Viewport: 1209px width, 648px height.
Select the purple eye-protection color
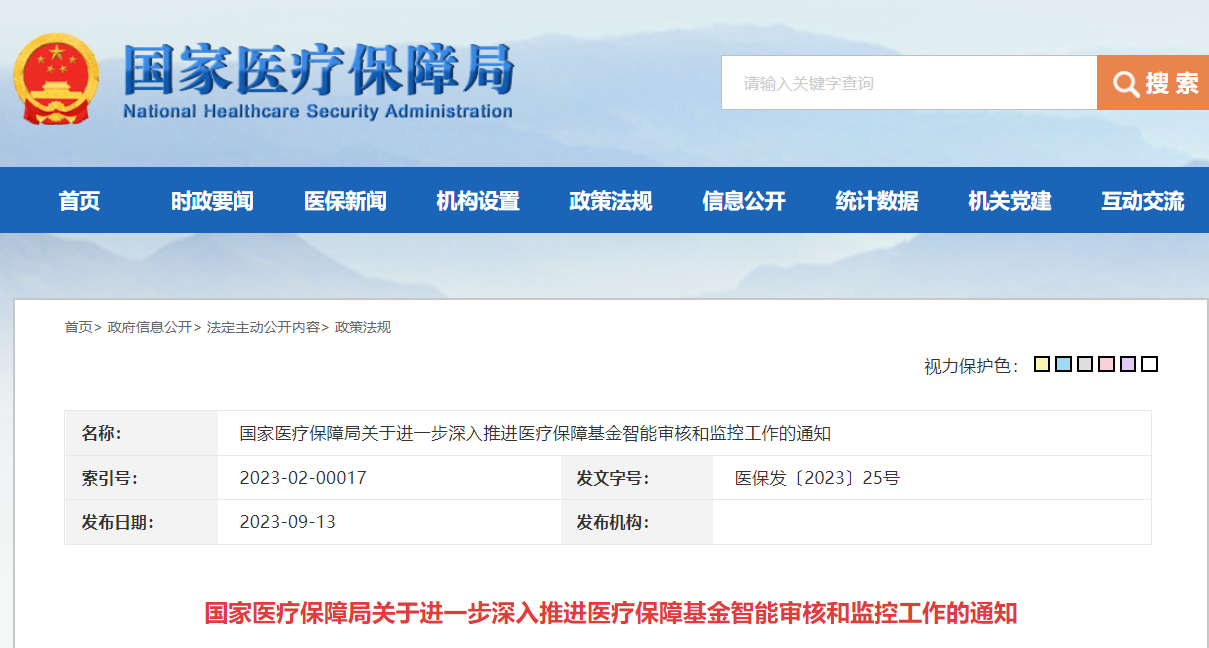[1128, 364]
